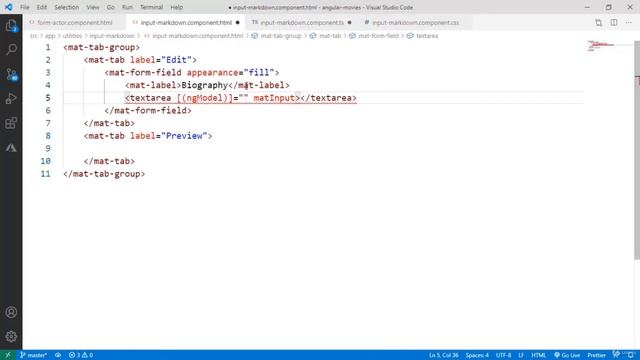This screenshot has height=360, width=640.
Task: Click the textarea breadcrumb
Action: tap(427, 36)
